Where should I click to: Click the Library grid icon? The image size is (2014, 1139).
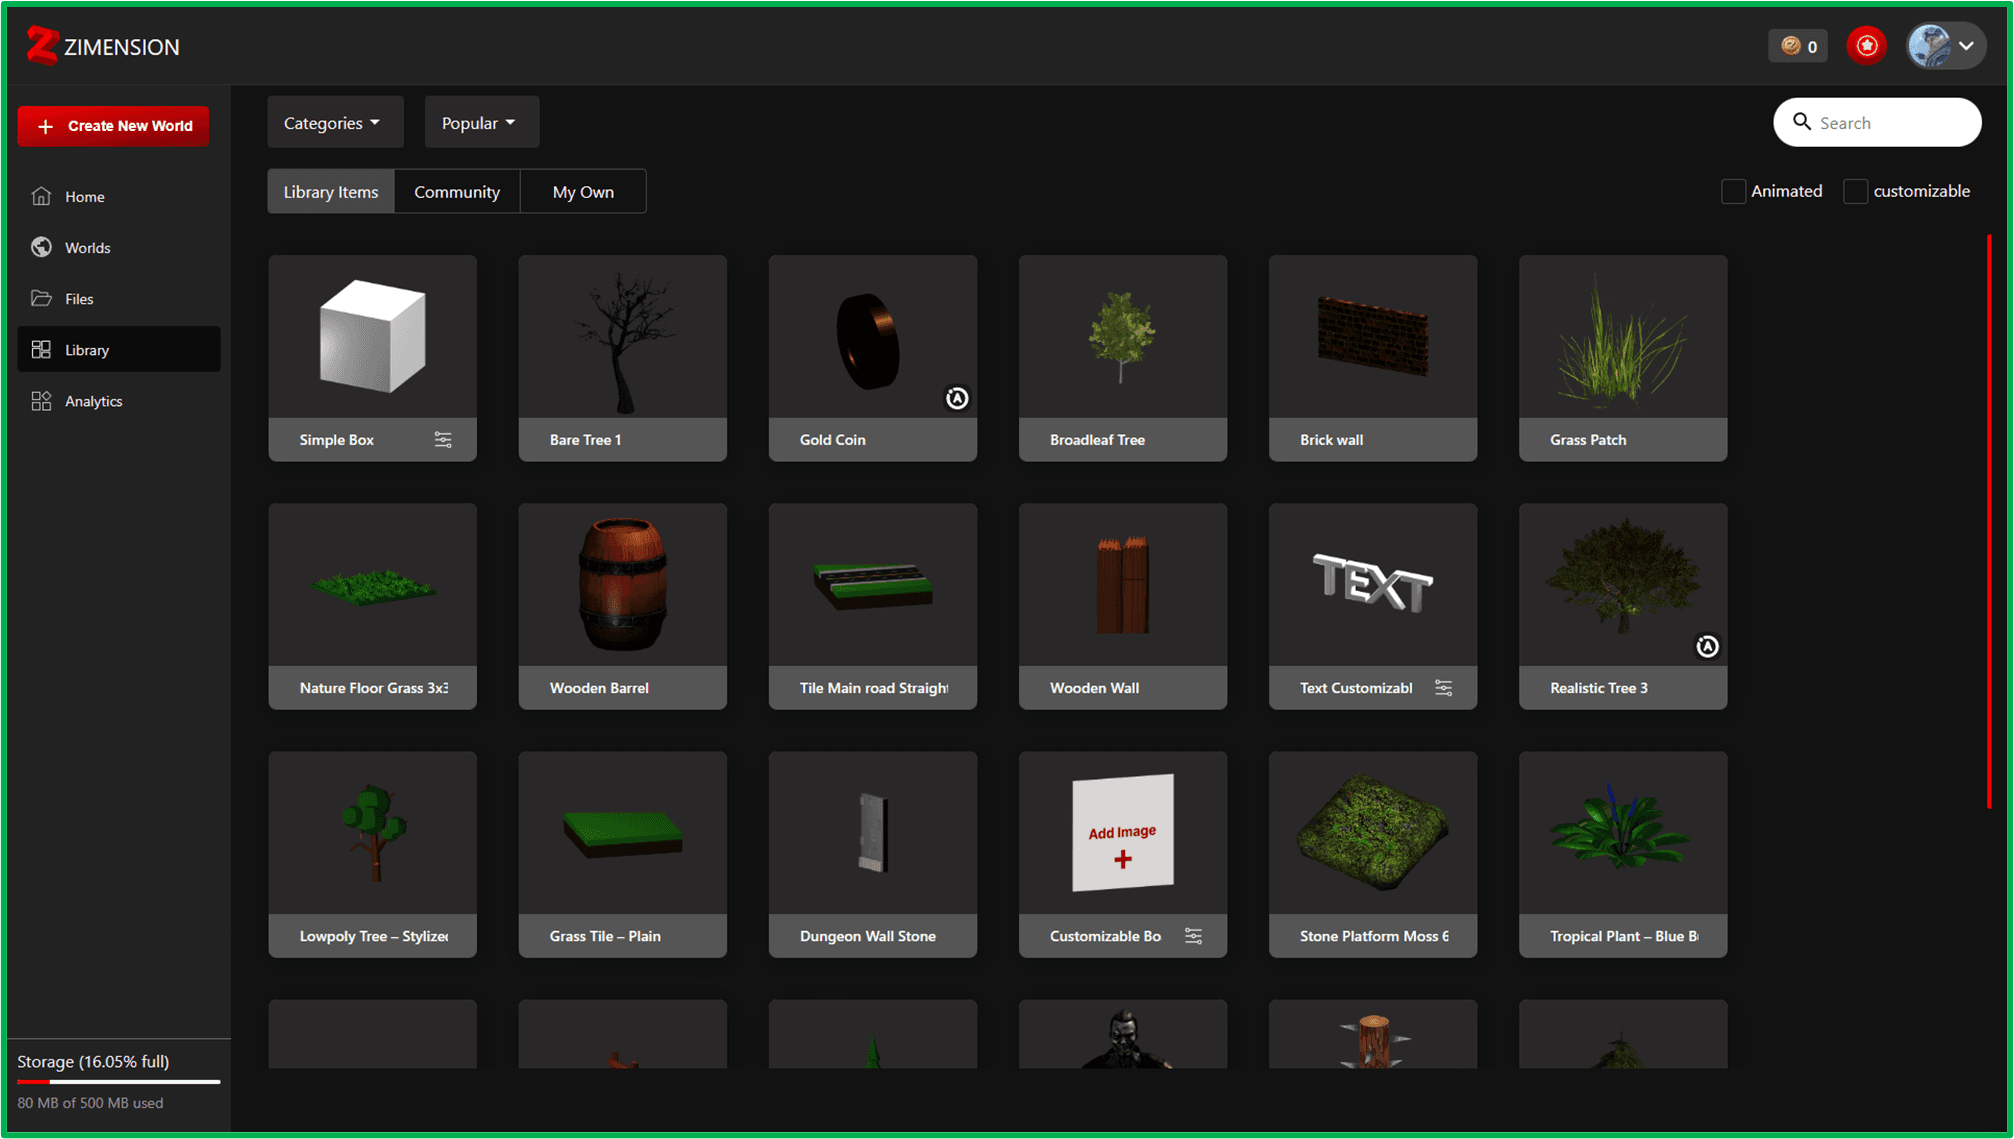coord(41,349)
